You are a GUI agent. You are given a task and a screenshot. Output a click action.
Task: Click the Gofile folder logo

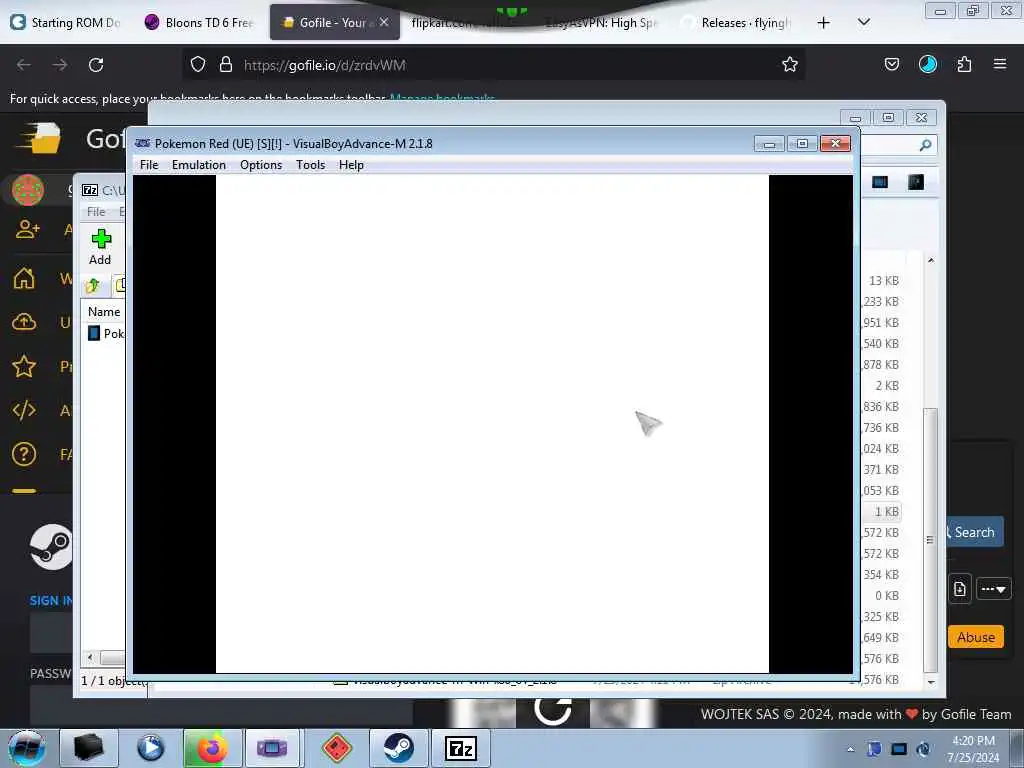40,138
